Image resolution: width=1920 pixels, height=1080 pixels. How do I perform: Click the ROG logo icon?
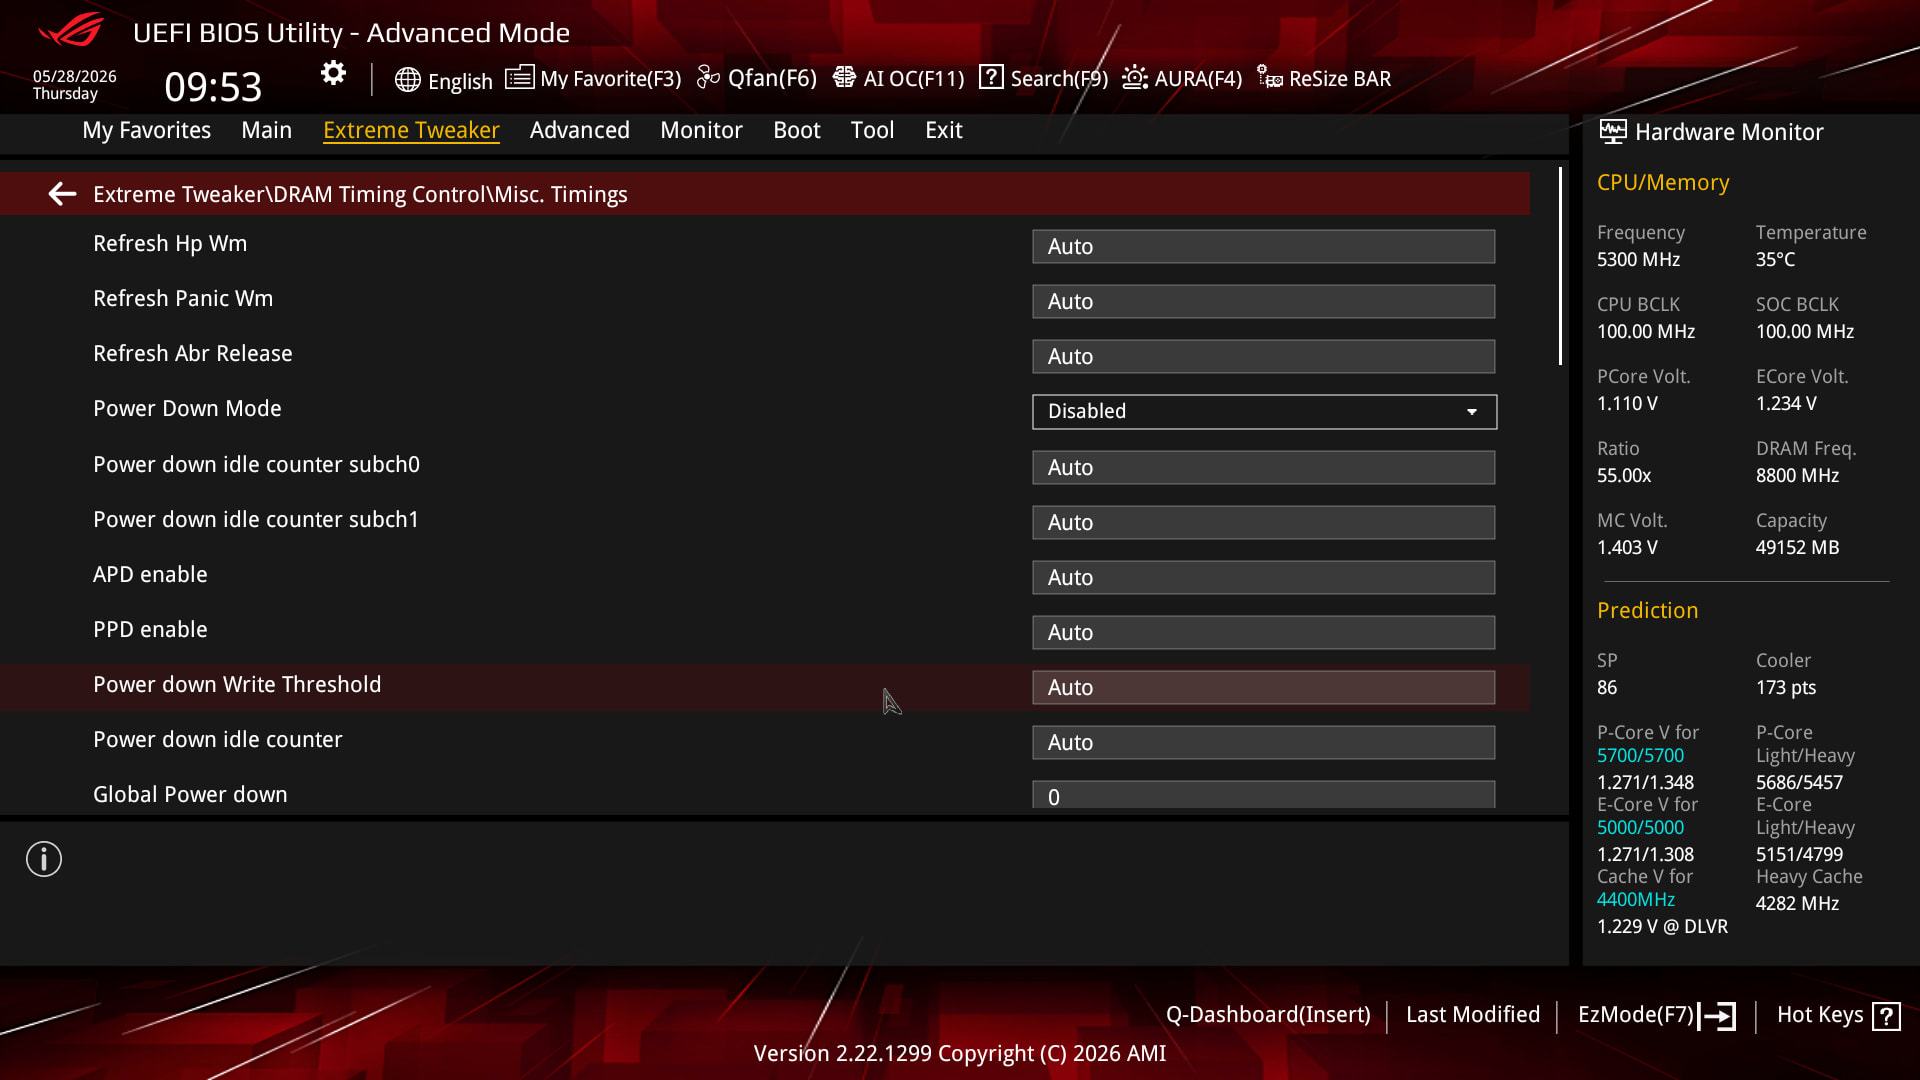(70, 30)
